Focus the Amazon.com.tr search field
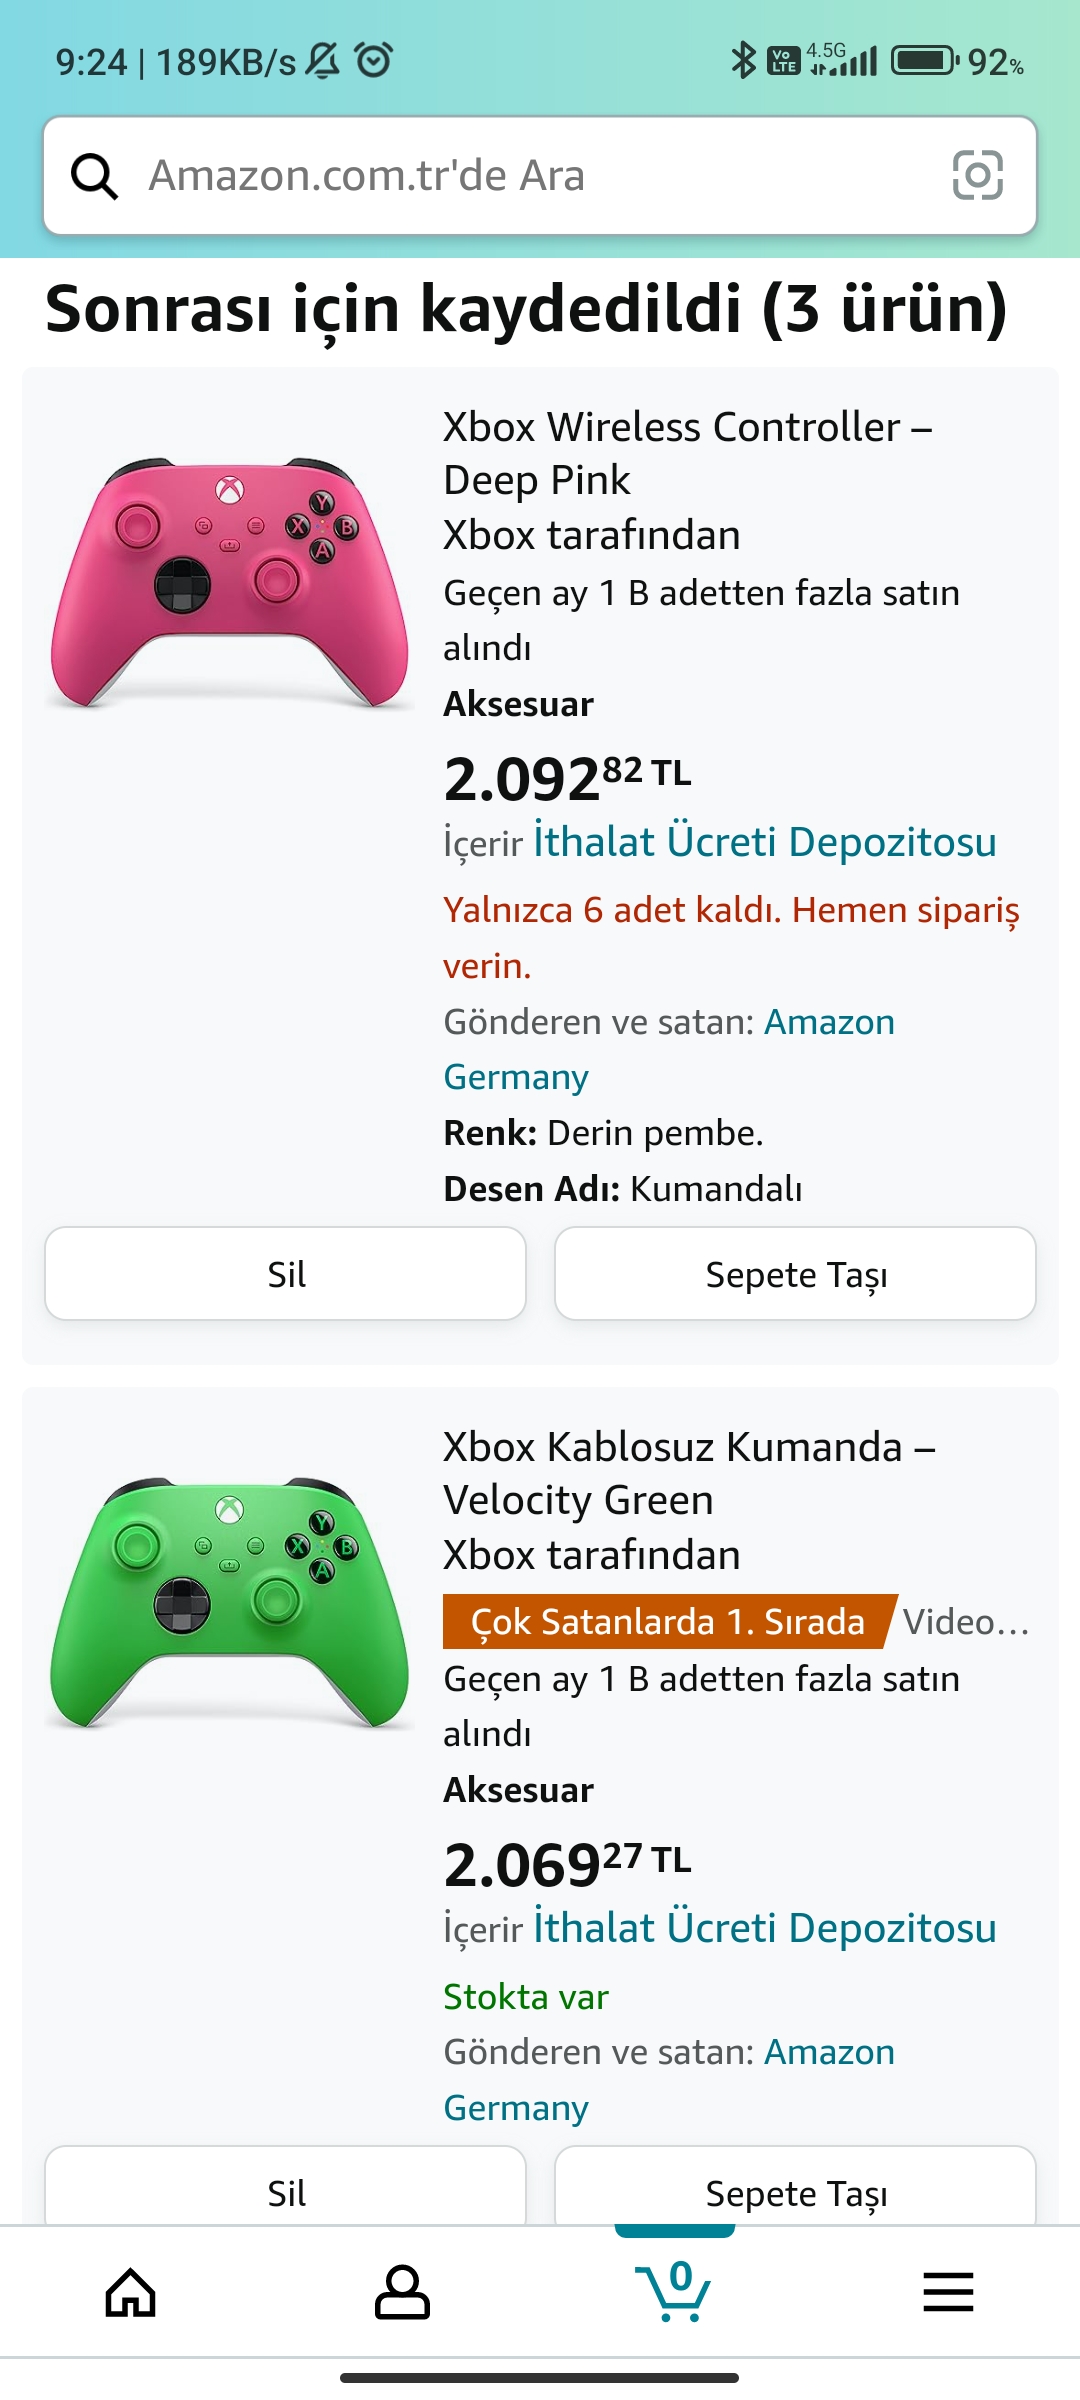 click(x=540, y=176)
